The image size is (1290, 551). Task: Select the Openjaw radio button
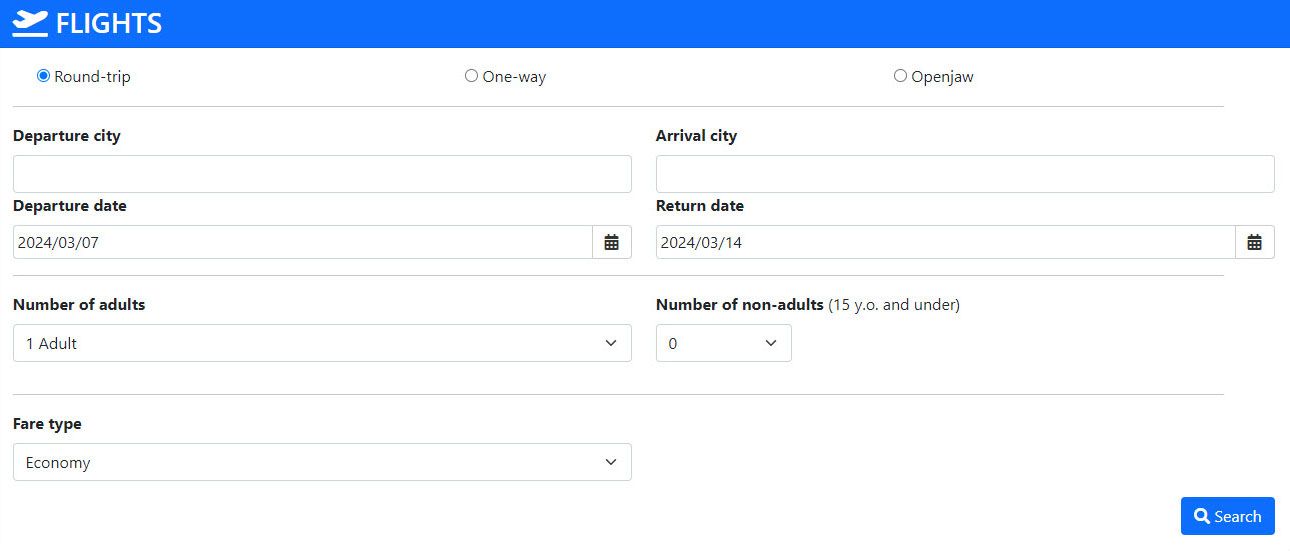900,76
